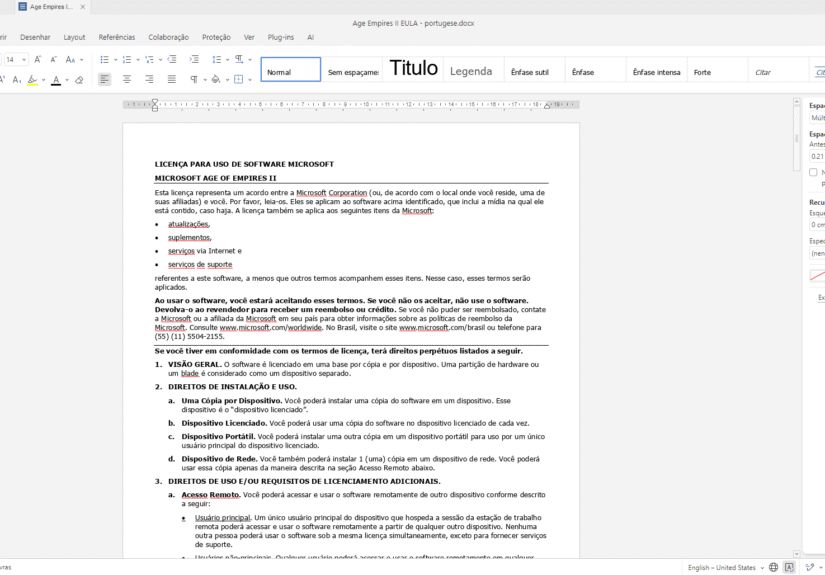Center align the paragraph text

coord(127,79)
